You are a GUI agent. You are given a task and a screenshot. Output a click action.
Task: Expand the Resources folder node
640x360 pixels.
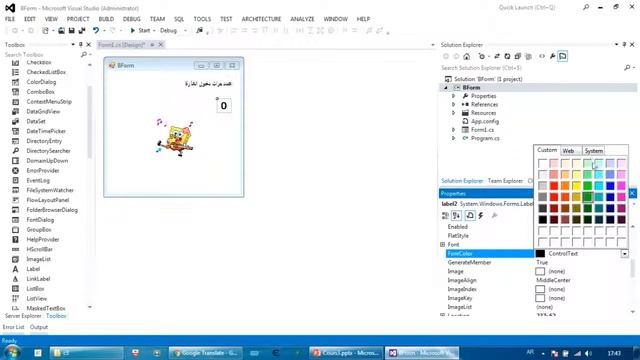tap(453, 113)
